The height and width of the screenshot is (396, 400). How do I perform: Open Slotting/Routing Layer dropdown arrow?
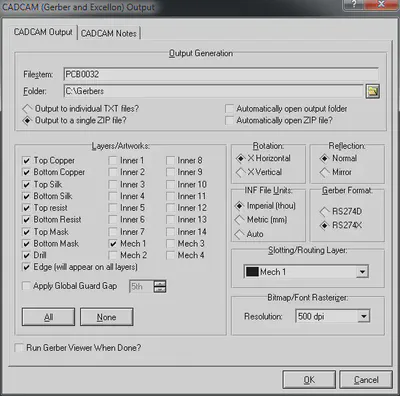(362, 272)
